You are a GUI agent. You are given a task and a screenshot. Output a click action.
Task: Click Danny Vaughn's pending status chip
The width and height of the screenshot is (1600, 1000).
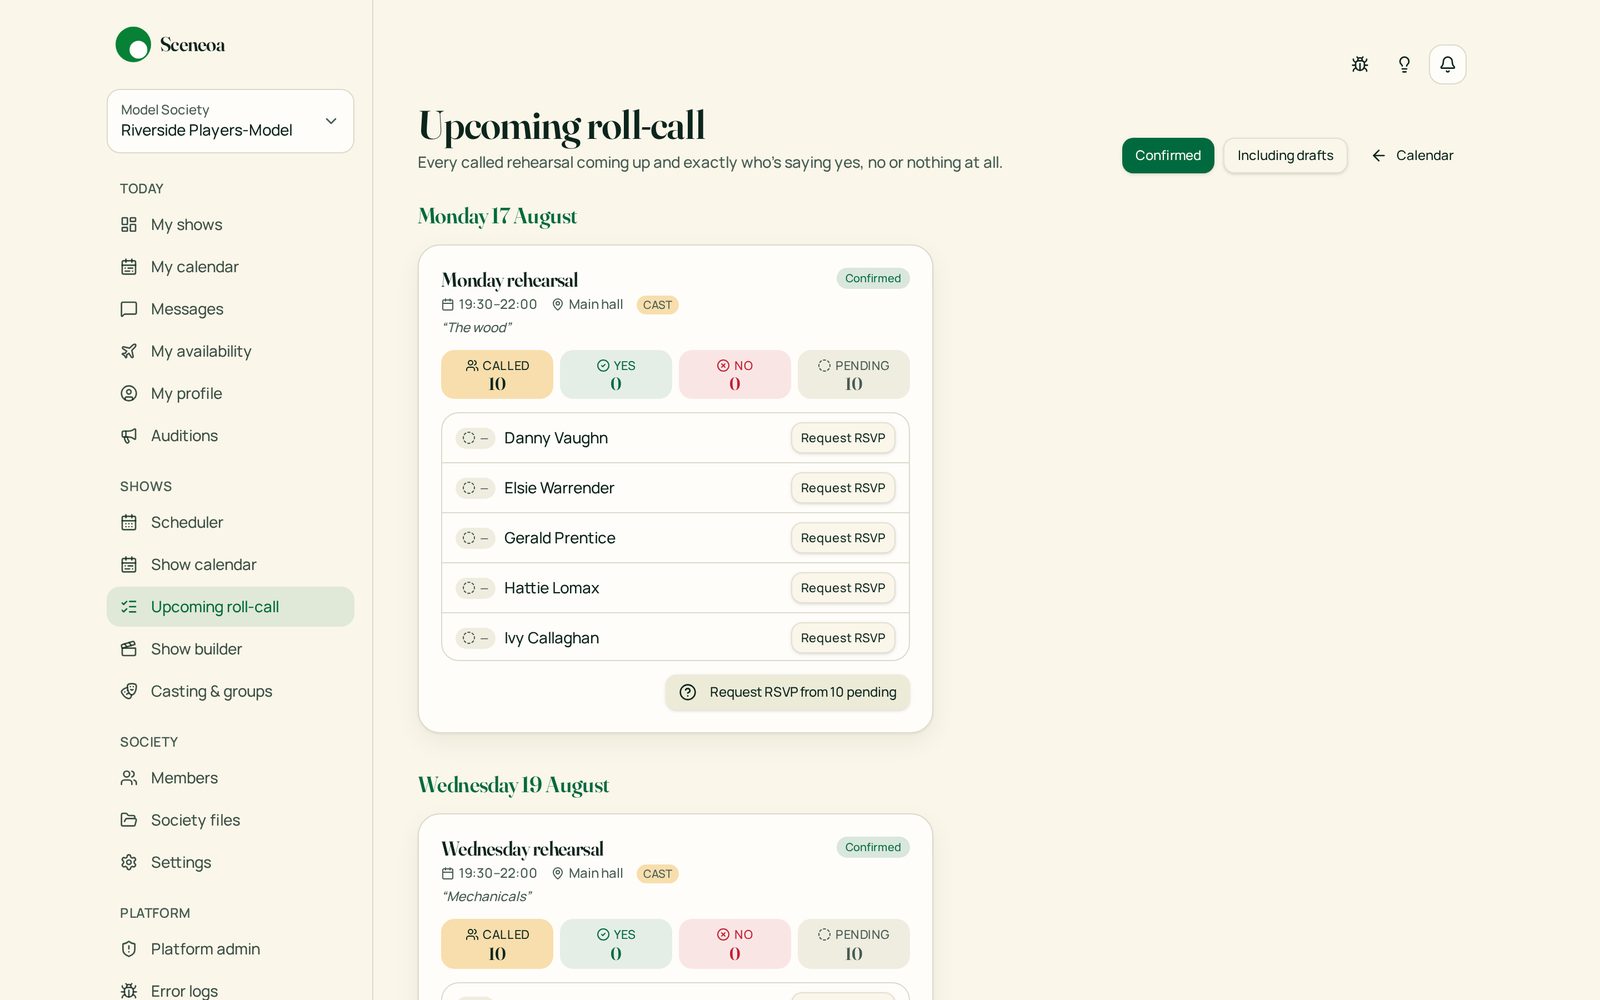(x=475, y=438)
